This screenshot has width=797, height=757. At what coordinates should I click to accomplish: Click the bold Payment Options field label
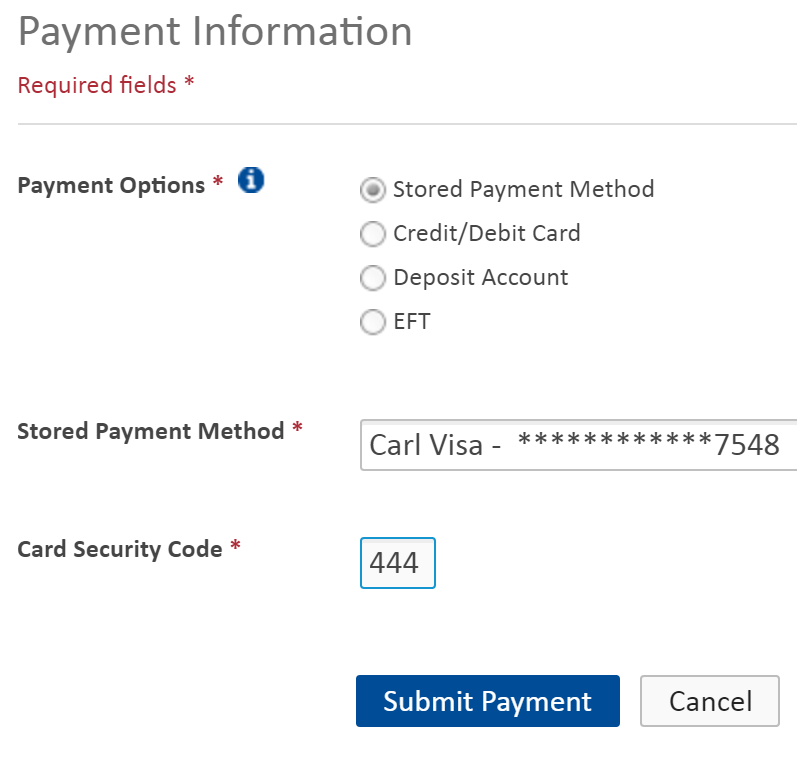(111, 185)
